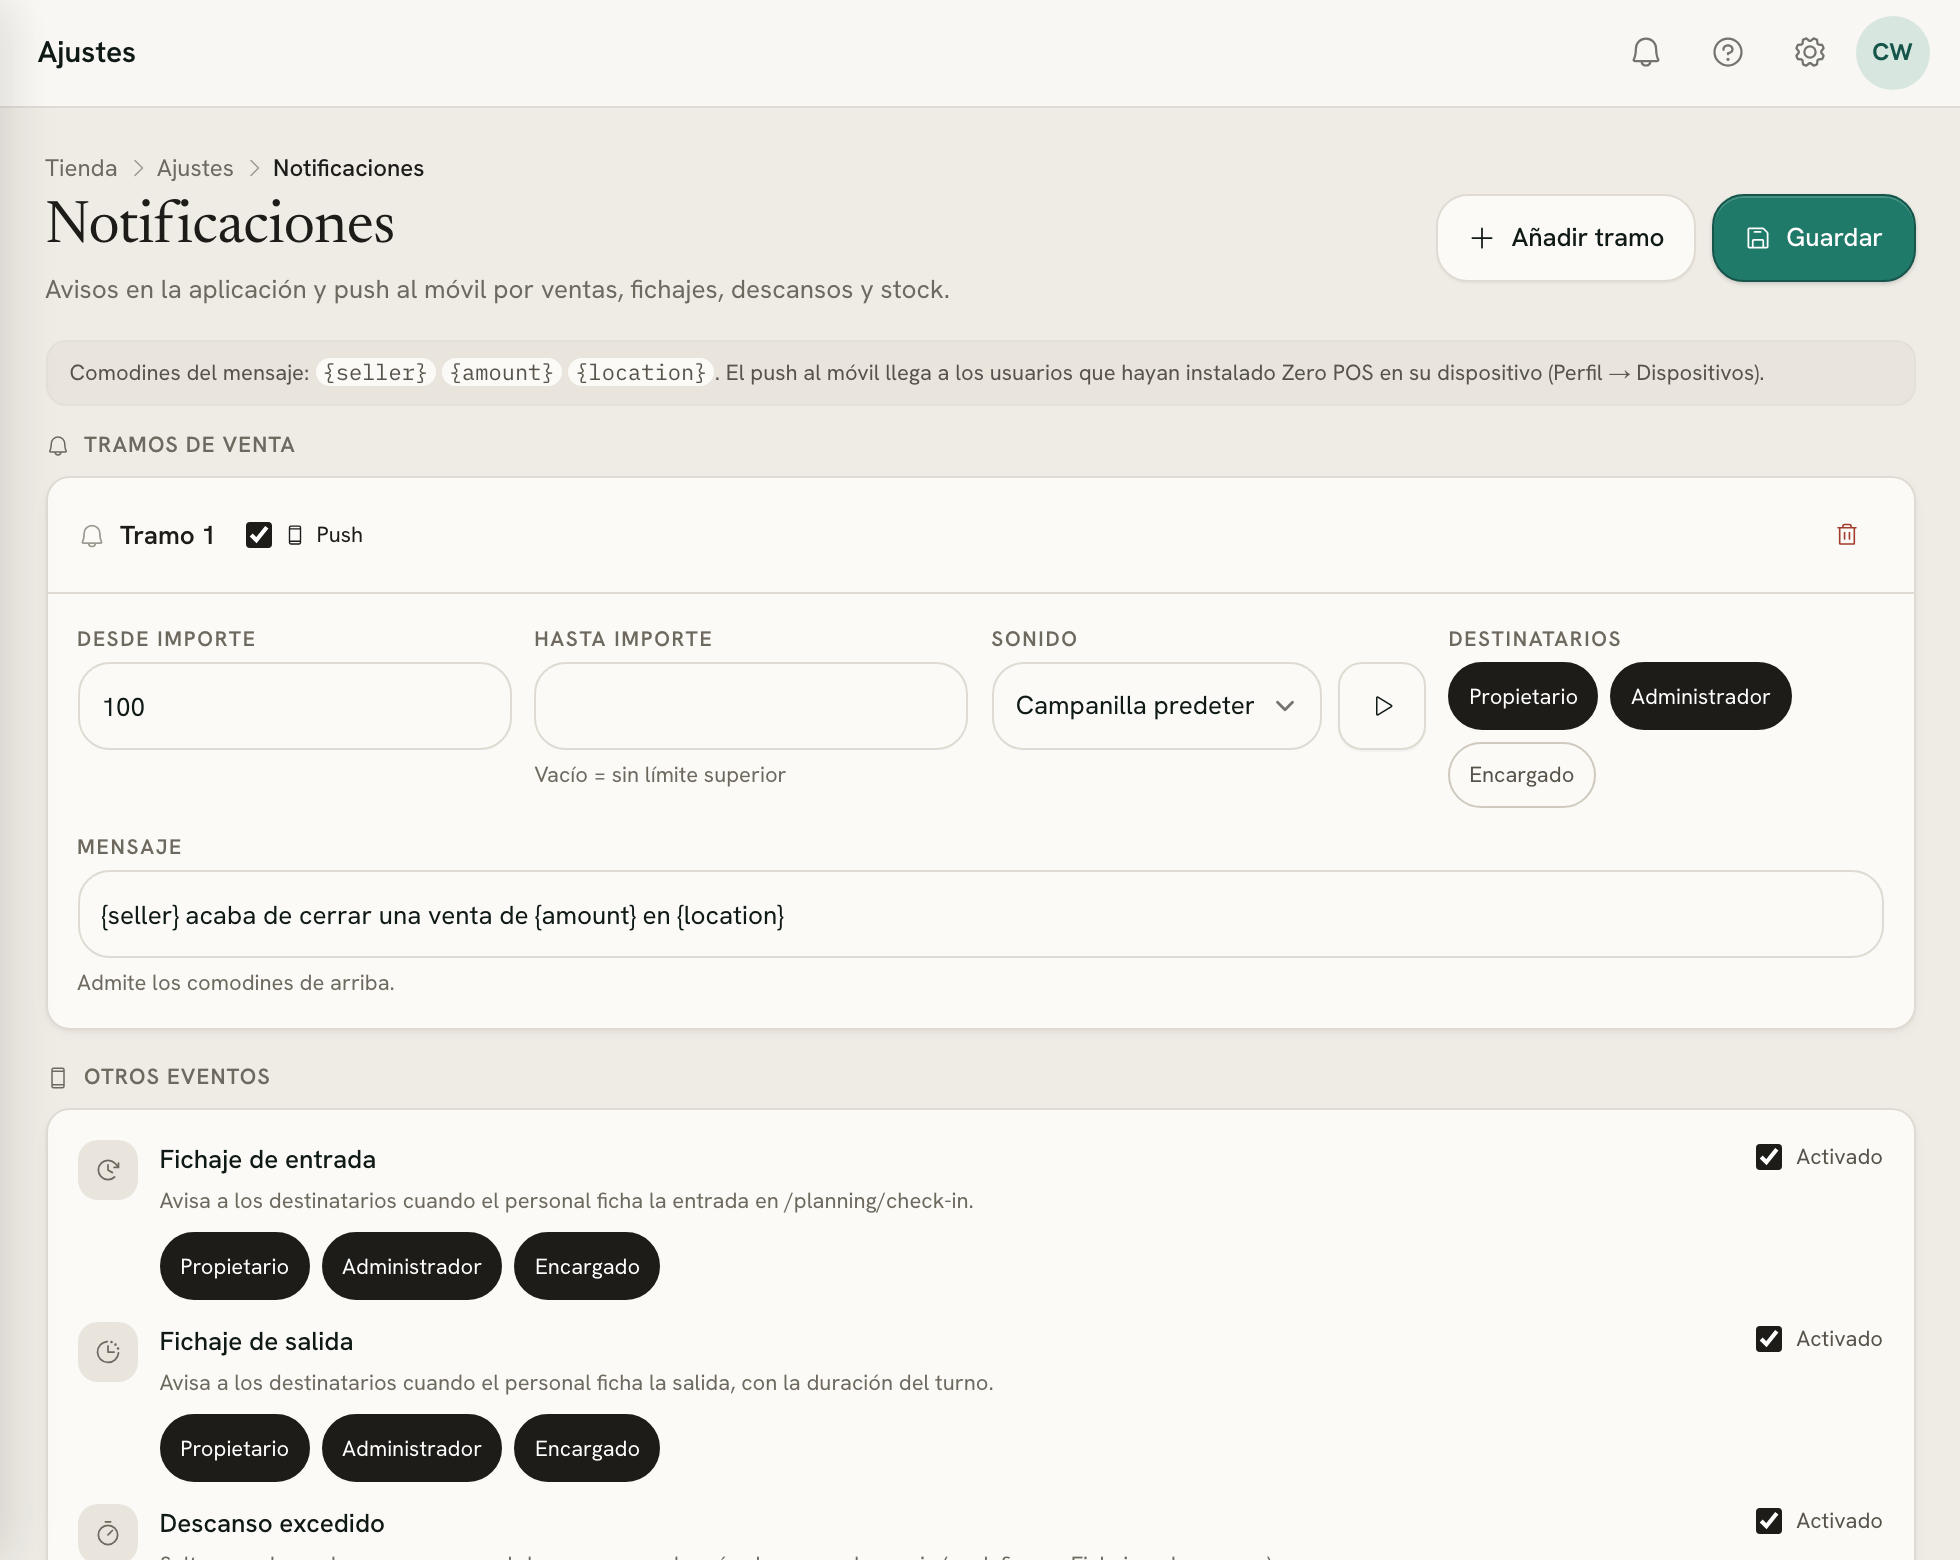
Task: Toggle Propietario recipient in Tramo 1
Action: point(1522,696)
